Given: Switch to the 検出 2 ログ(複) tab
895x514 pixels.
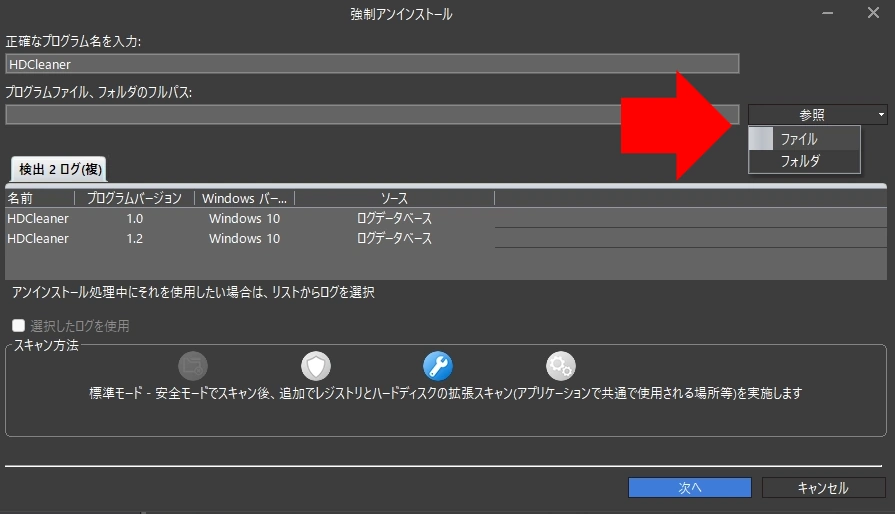Looking at the screenshot, I should click(x=59, y=169).
